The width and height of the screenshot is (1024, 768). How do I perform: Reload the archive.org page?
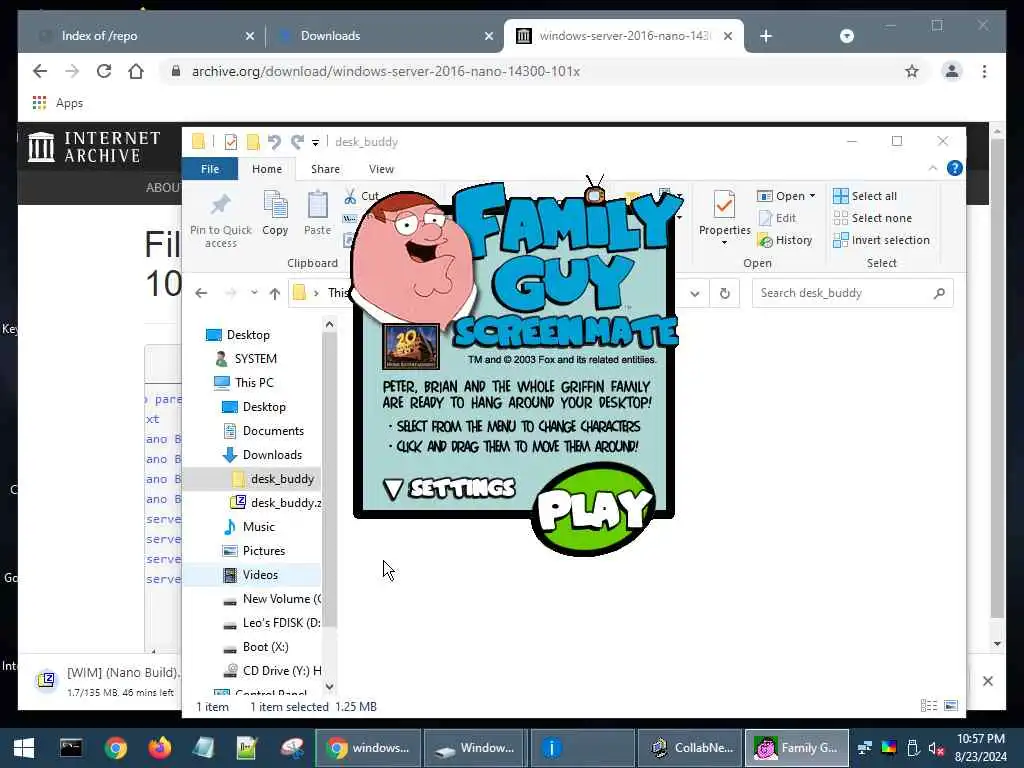coord(104,71)
